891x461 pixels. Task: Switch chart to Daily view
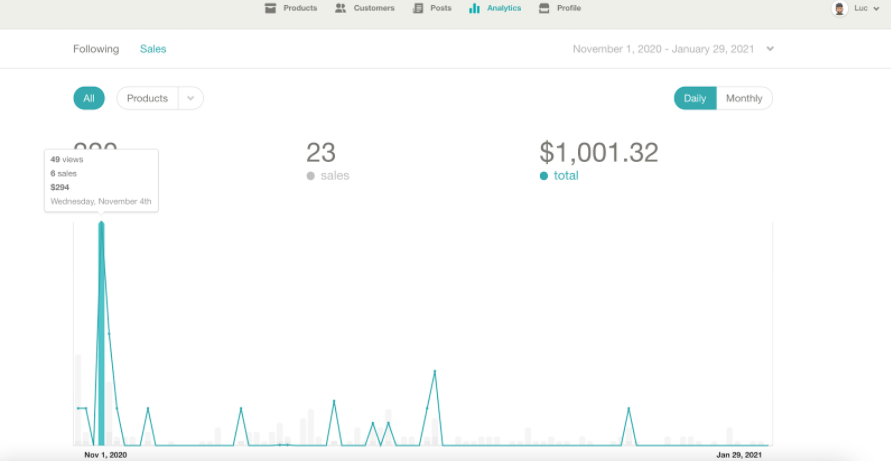tap(695, 98)
